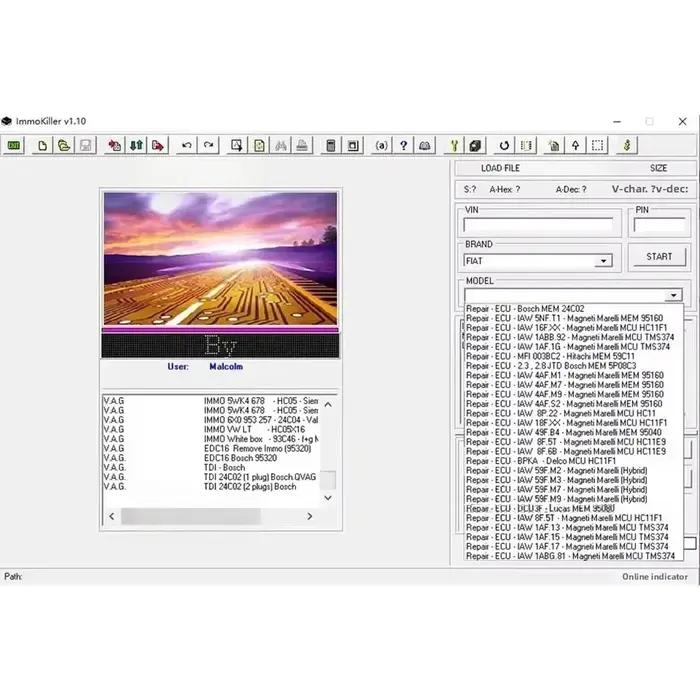Collapse the MODEL dropdown arrow
700x700 pixels.
[673, 295]
